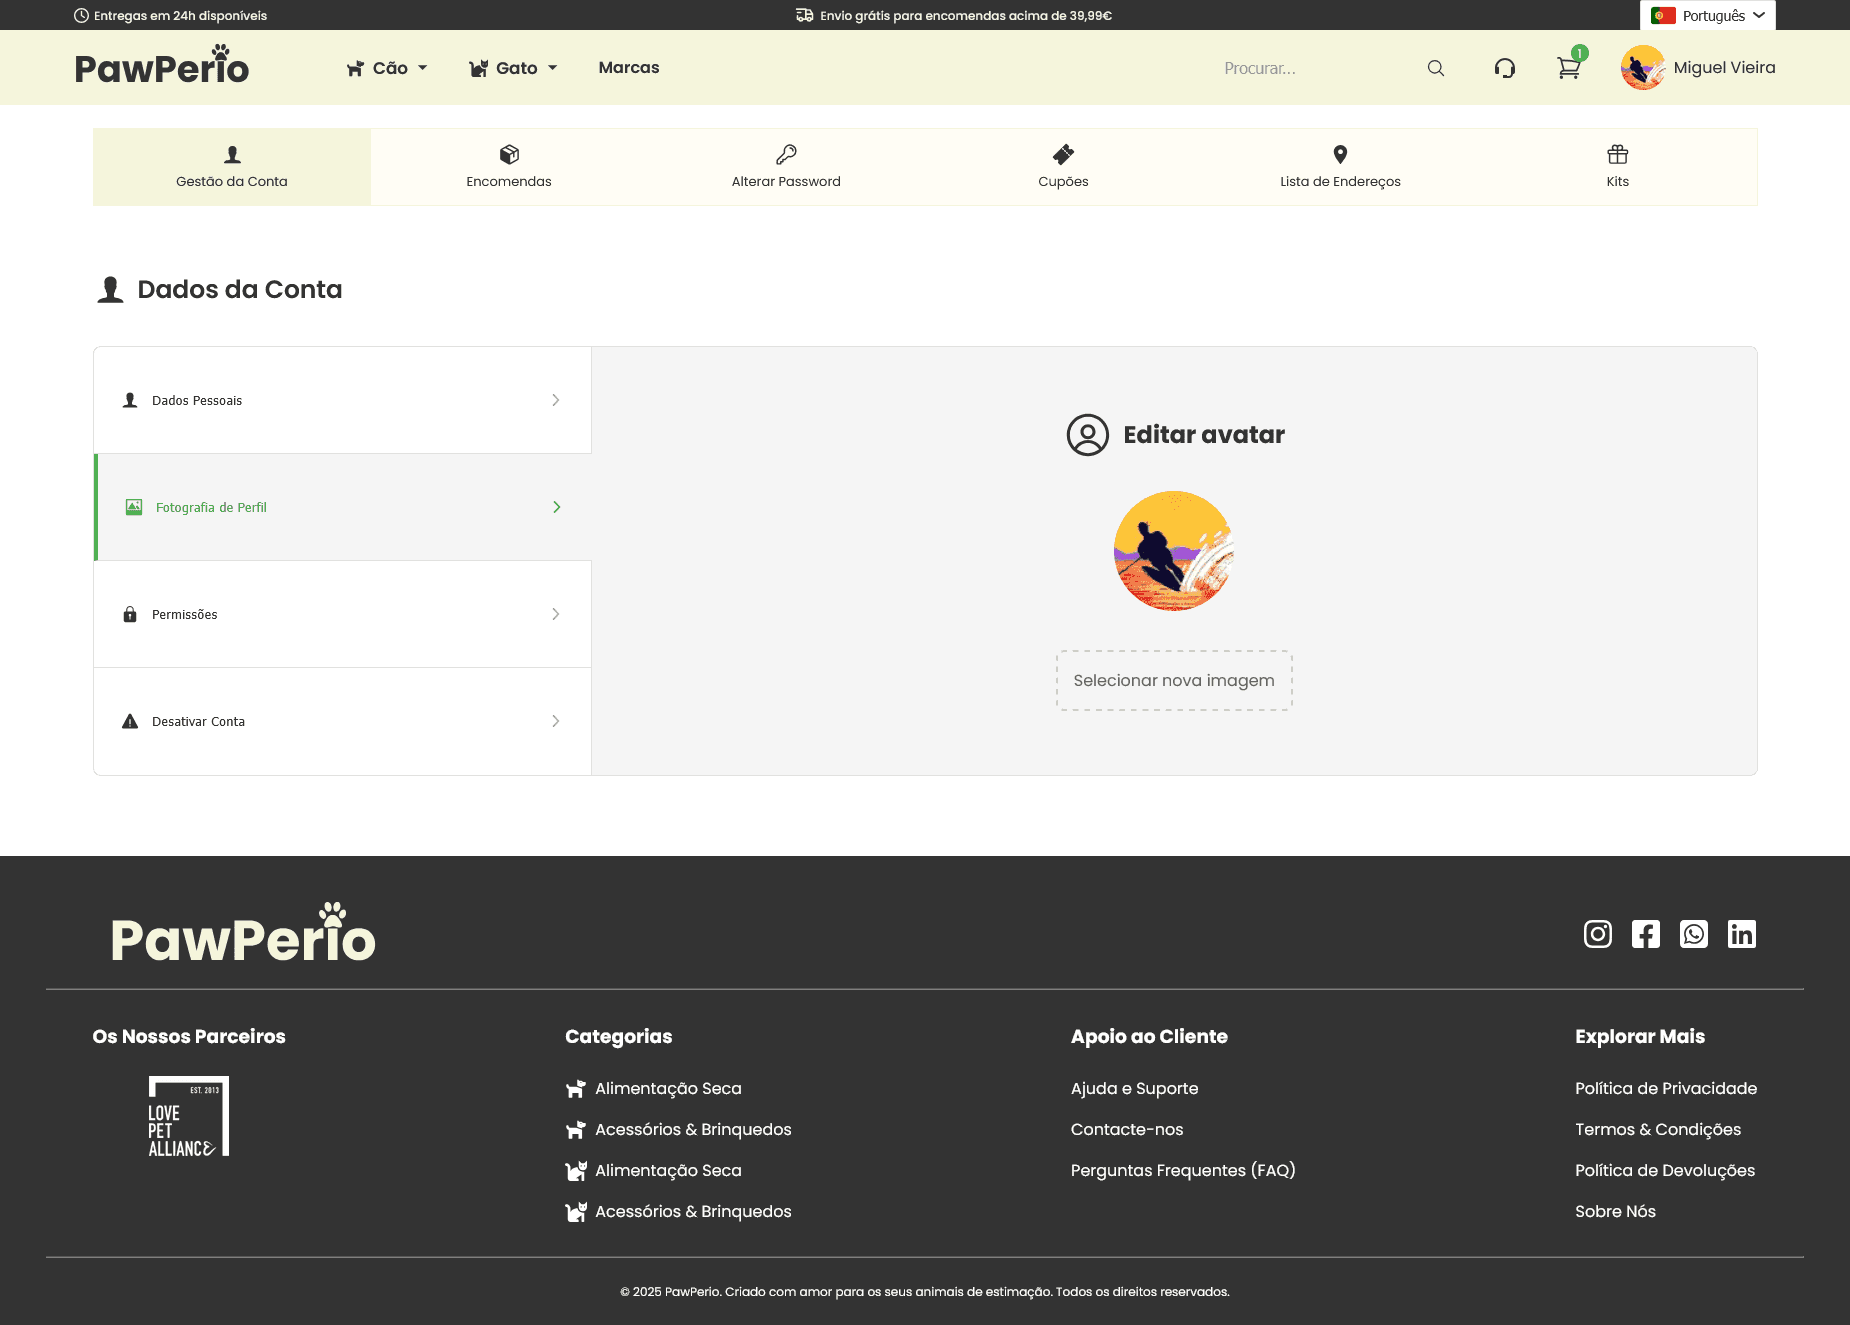Open PawPerio's Instagram icon

click(1596, 934)
